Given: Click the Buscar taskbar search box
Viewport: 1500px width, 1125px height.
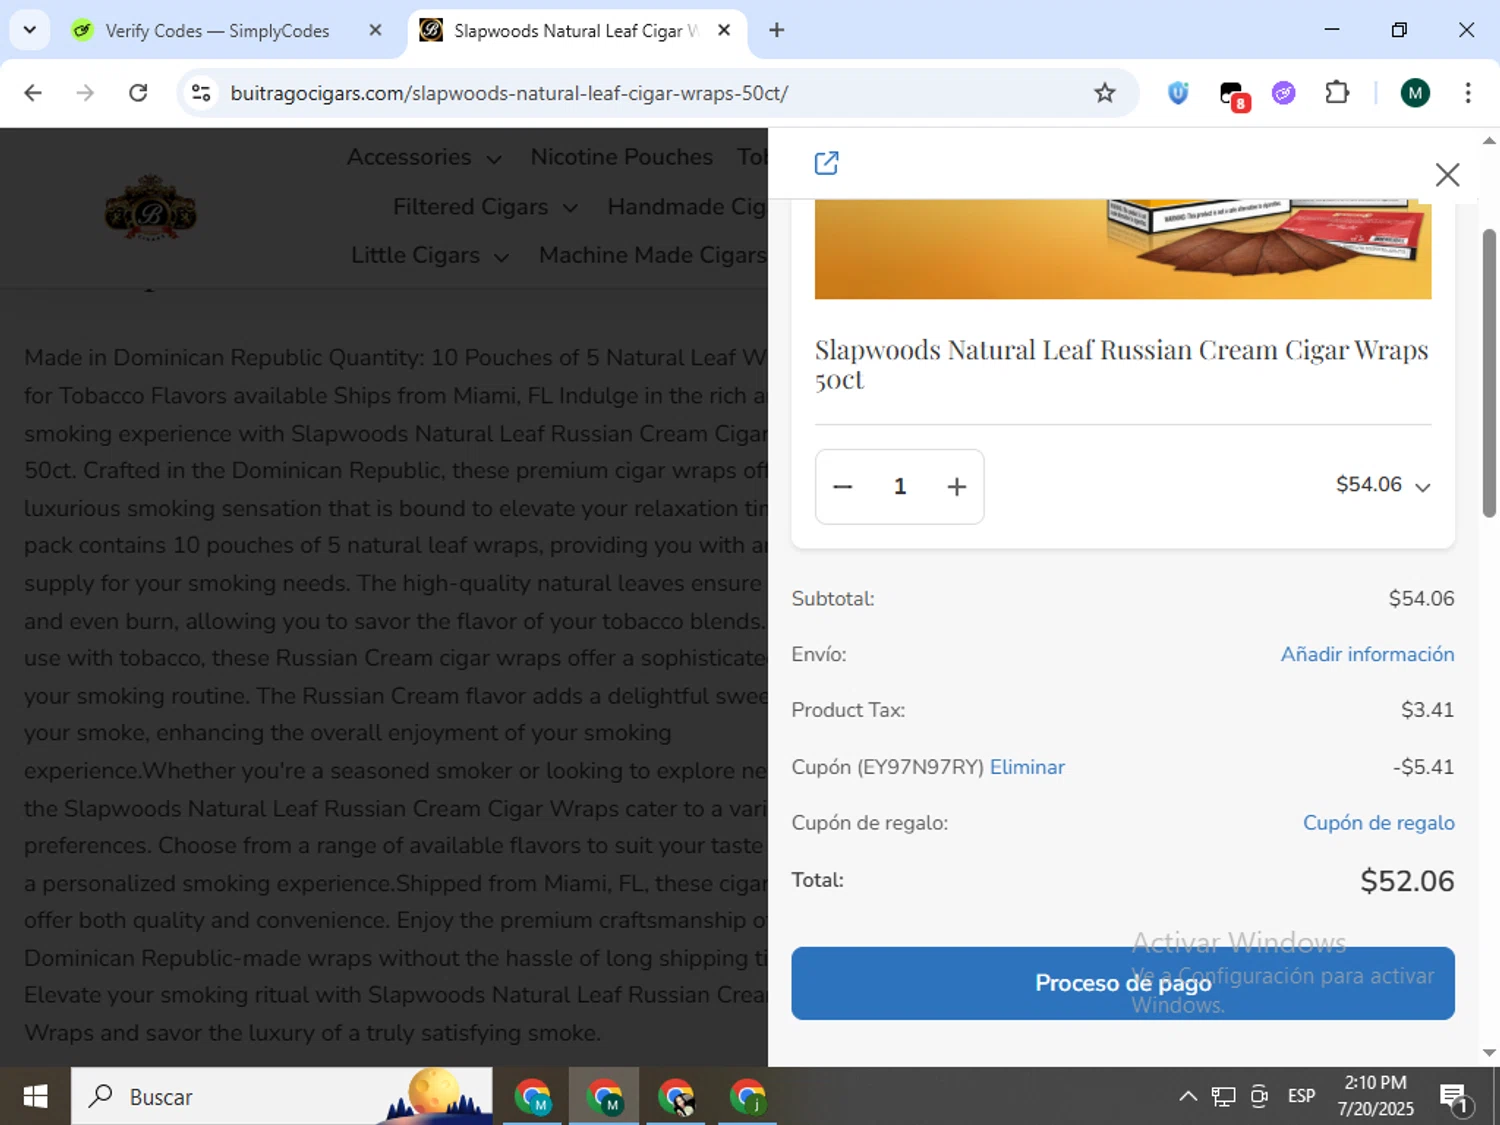Looking at the screenshot, I should [x=282, y=1097].
